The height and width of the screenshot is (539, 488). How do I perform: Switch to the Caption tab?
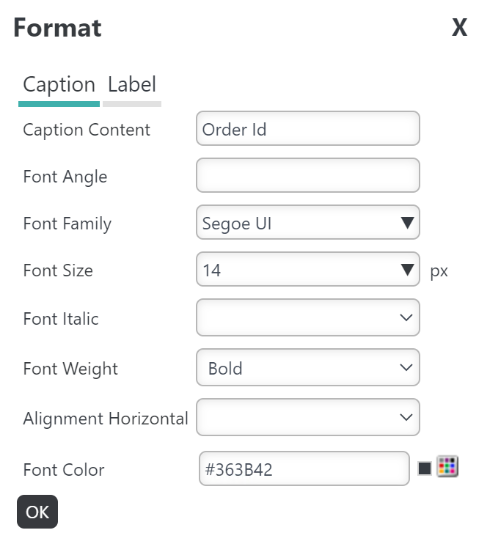pos(59,85)
